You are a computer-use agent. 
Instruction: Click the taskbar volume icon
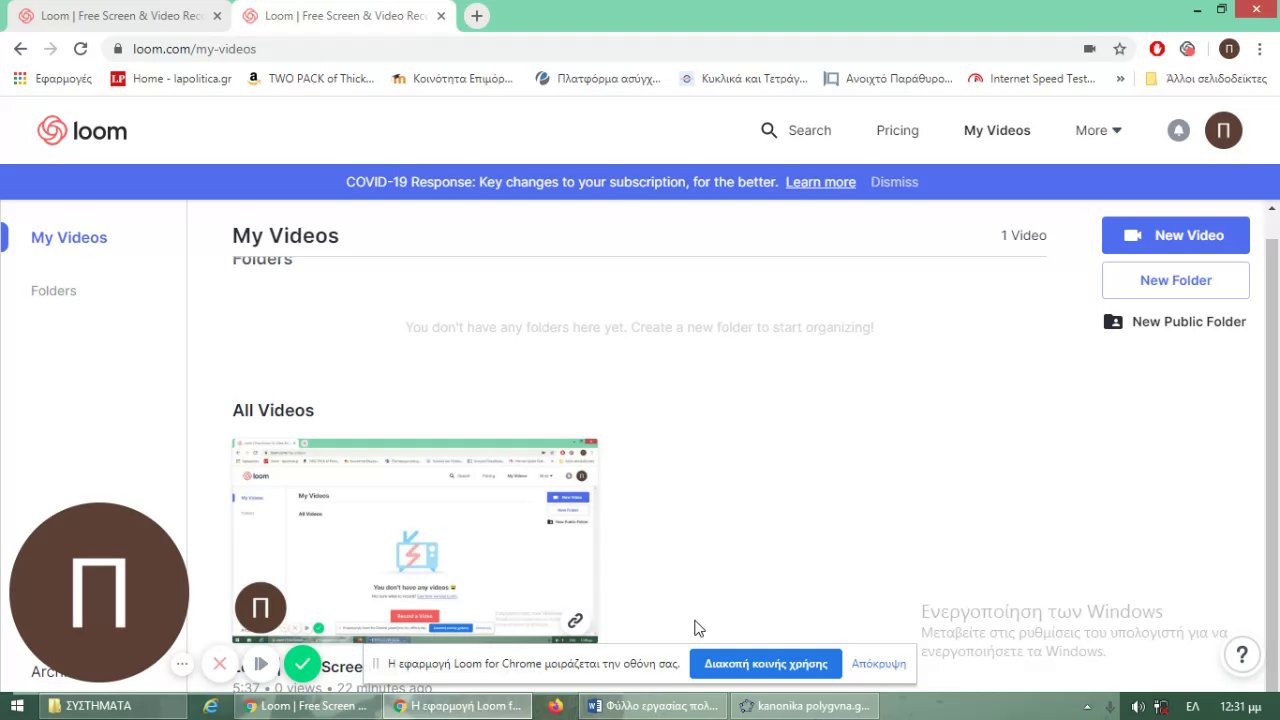[1137, 706]
